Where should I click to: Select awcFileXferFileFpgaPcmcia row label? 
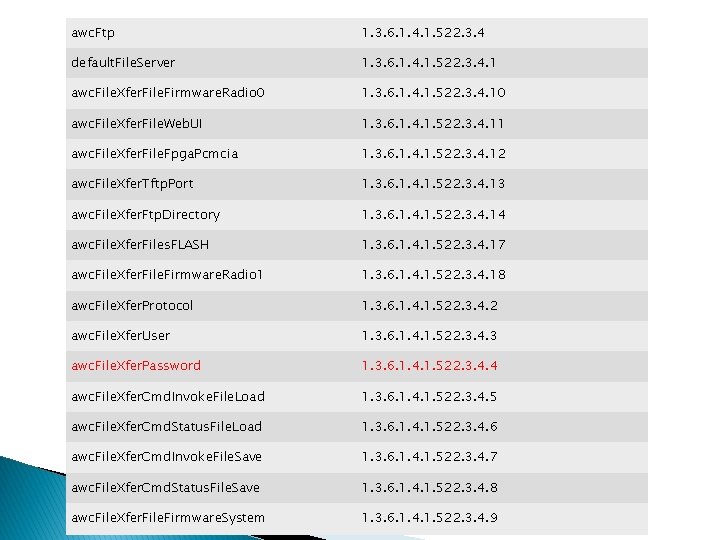click(155, 153)
